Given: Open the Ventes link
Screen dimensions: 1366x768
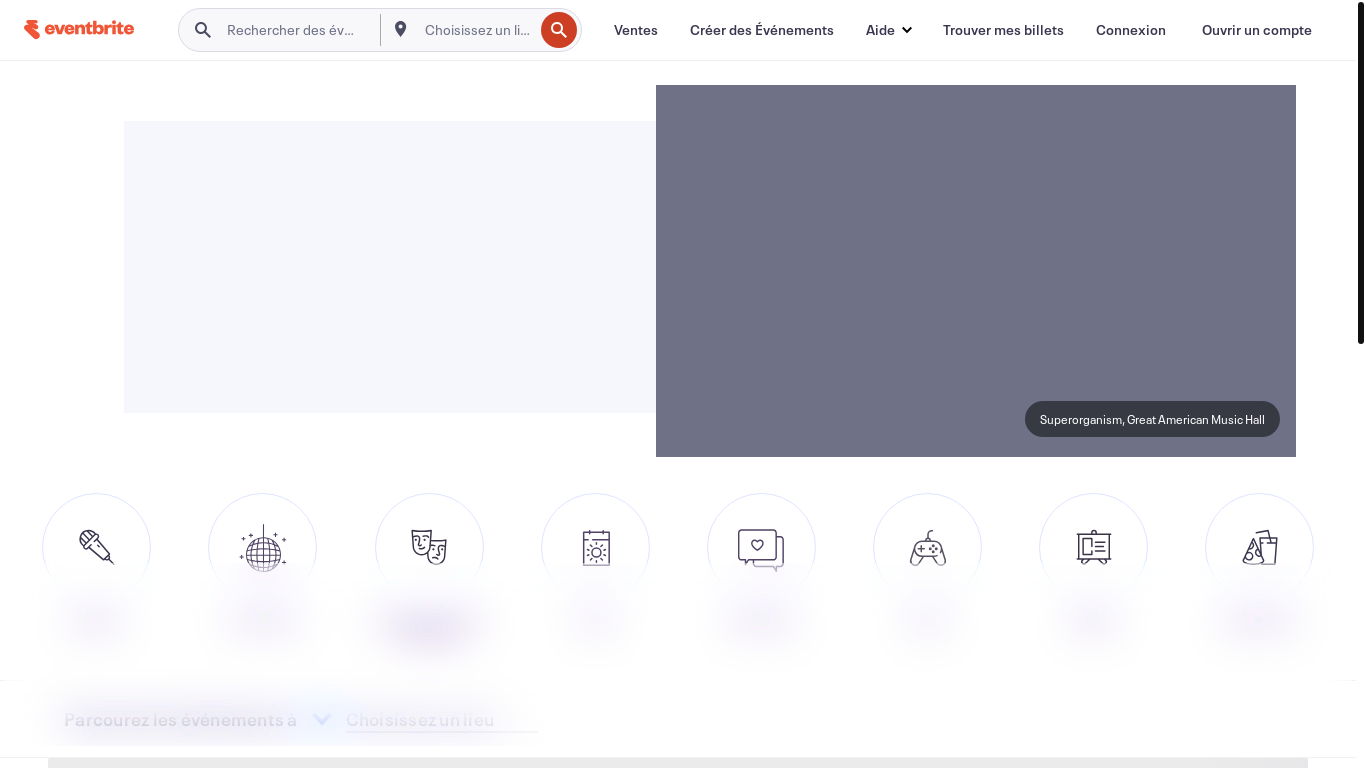Looking at the screenshot, I should point(636,30).
